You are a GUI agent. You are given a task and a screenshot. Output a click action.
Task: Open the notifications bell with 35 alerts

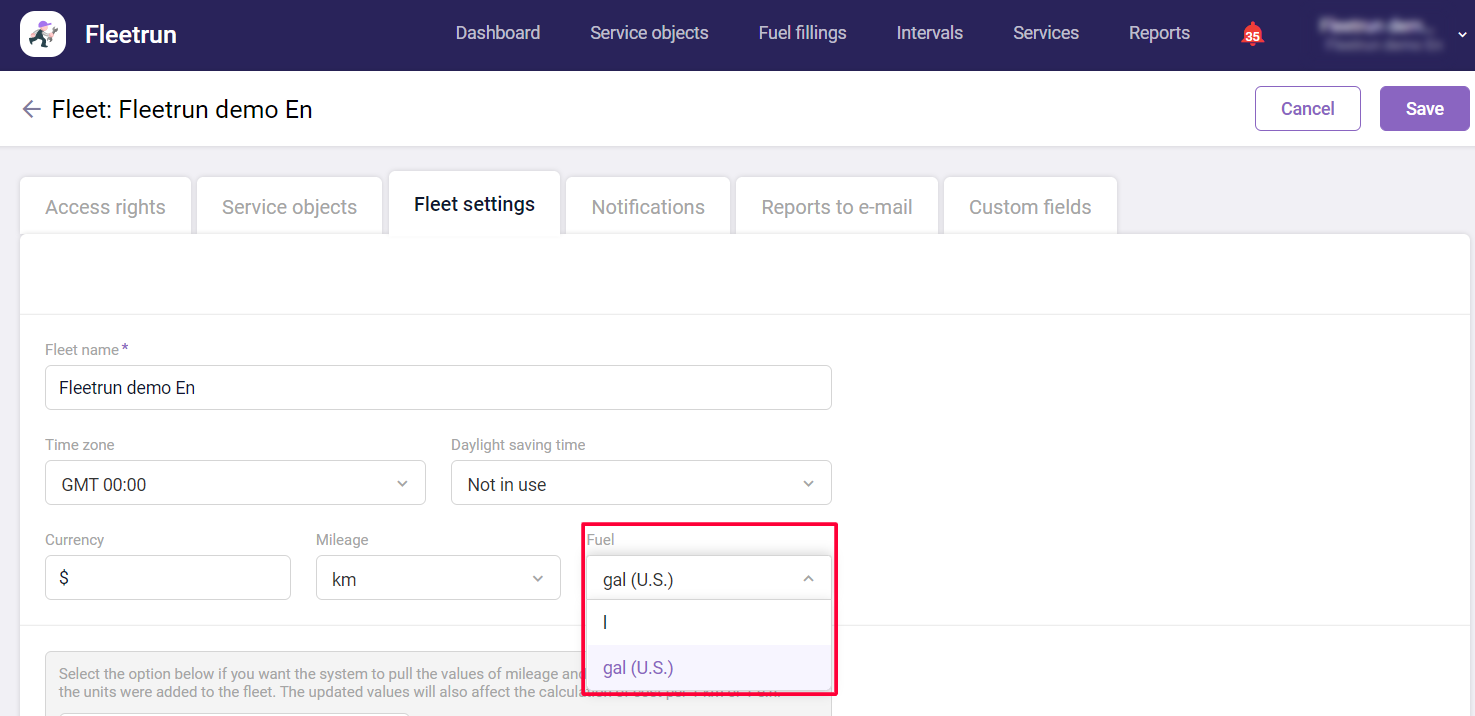[1252, 34]
